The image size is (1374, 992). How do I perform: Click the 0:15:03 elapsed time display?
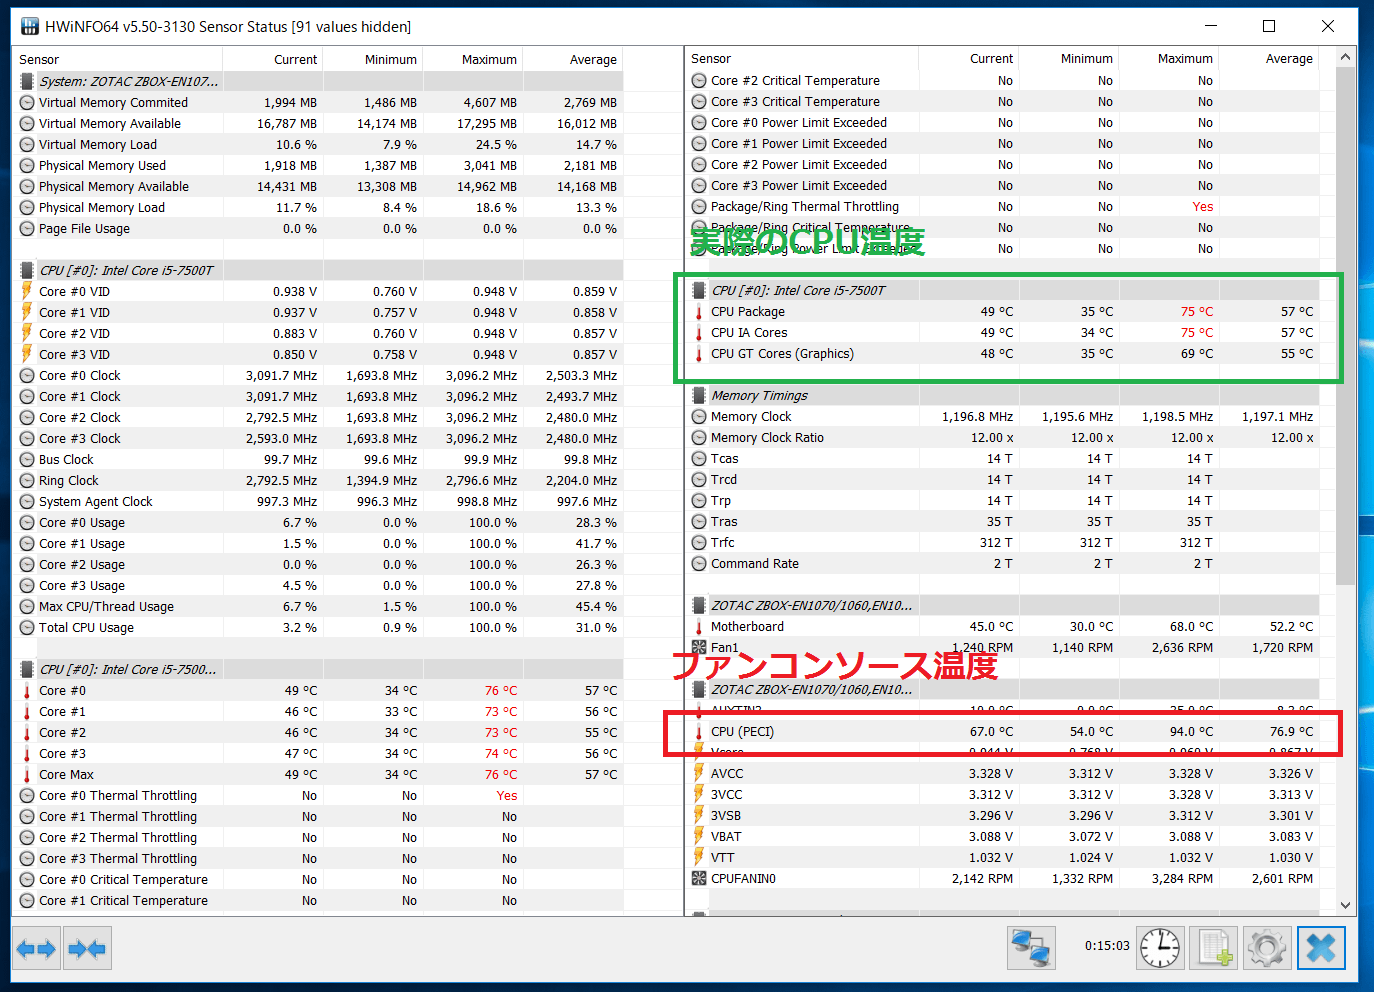pos(1107,945)
